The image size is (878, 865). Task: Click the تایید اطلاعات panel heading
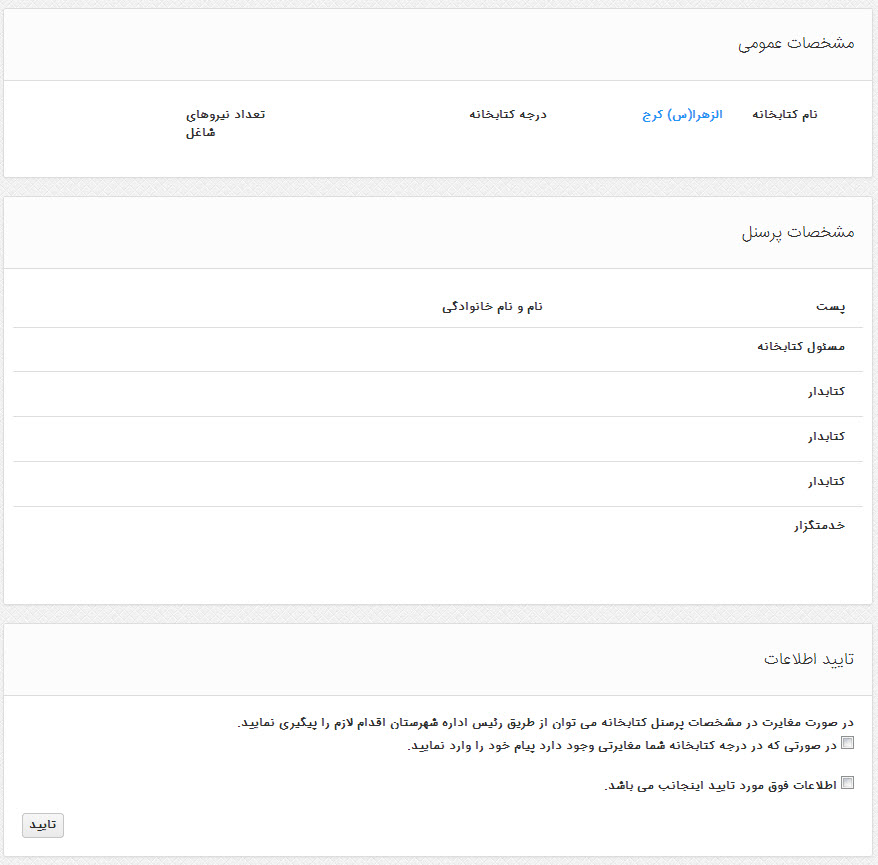[809, 659]
